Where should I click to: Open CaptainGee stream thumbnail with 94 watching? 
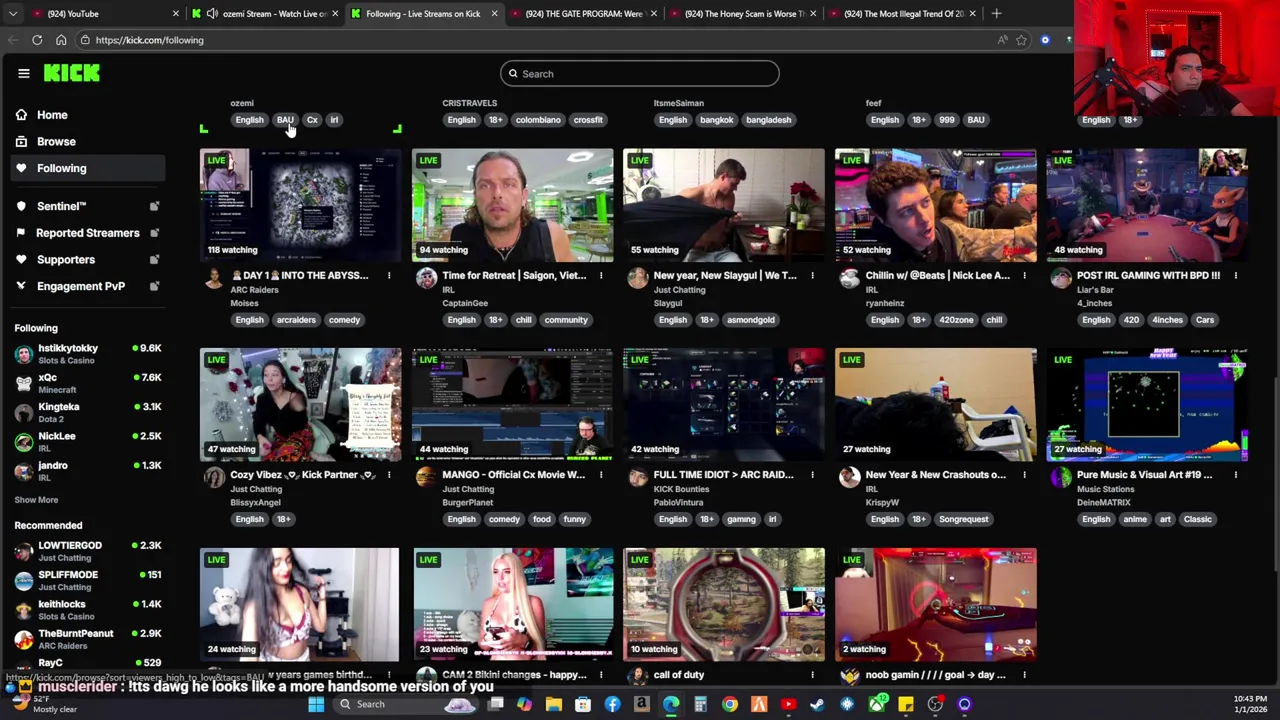(512, 205)
